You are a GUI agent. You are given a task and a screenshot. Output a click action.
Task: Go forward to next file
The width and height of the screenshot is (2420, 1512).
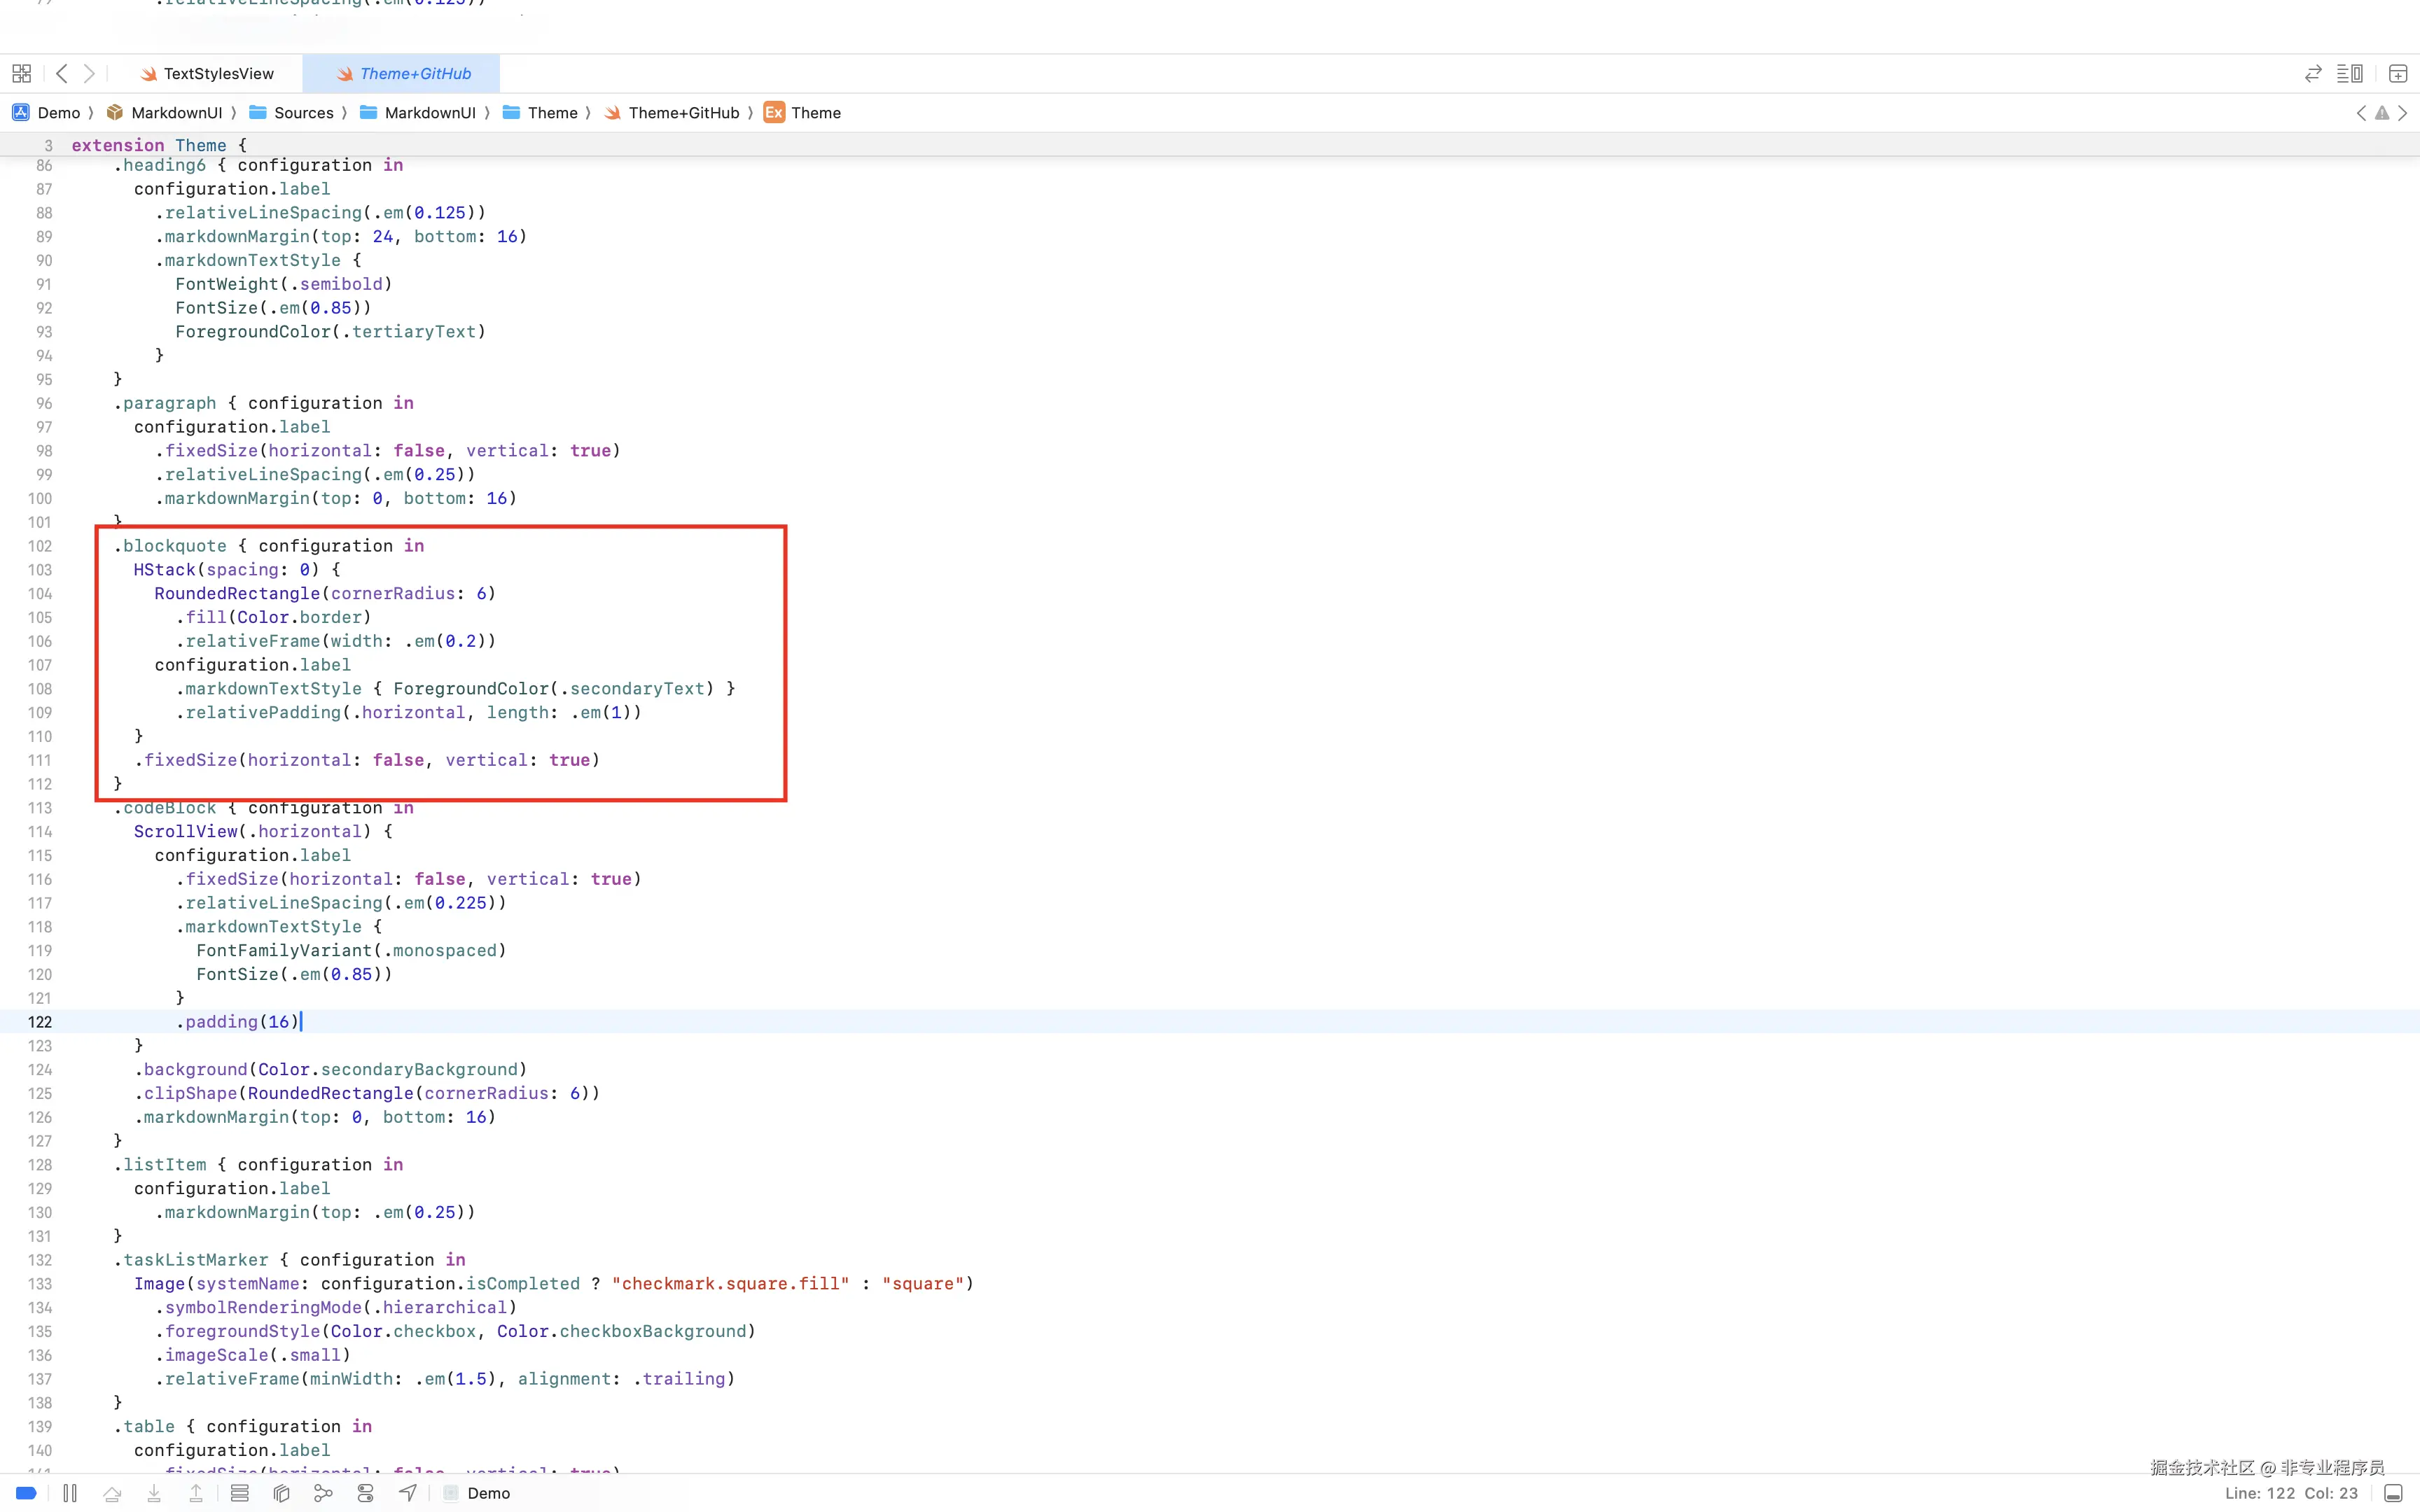point(89,74)
